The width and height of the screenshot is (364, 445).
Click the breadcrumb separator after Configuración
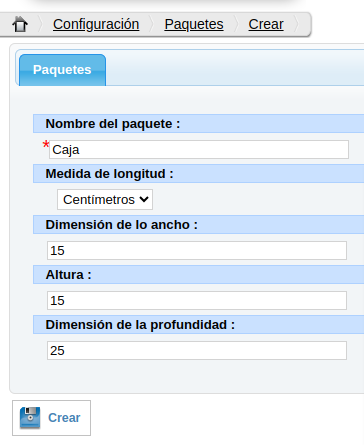pos(152,24)
